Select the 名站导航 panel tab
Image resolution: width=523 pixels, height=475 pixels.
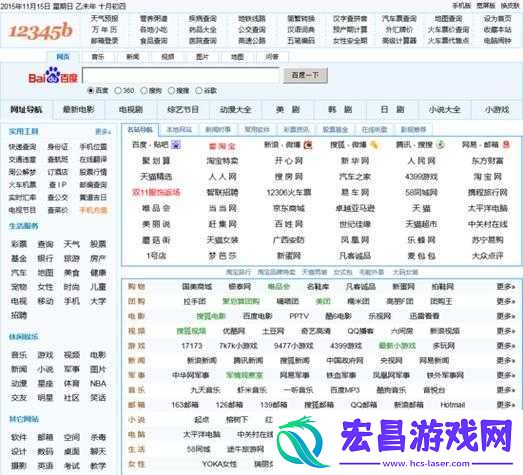coord(140,129)
